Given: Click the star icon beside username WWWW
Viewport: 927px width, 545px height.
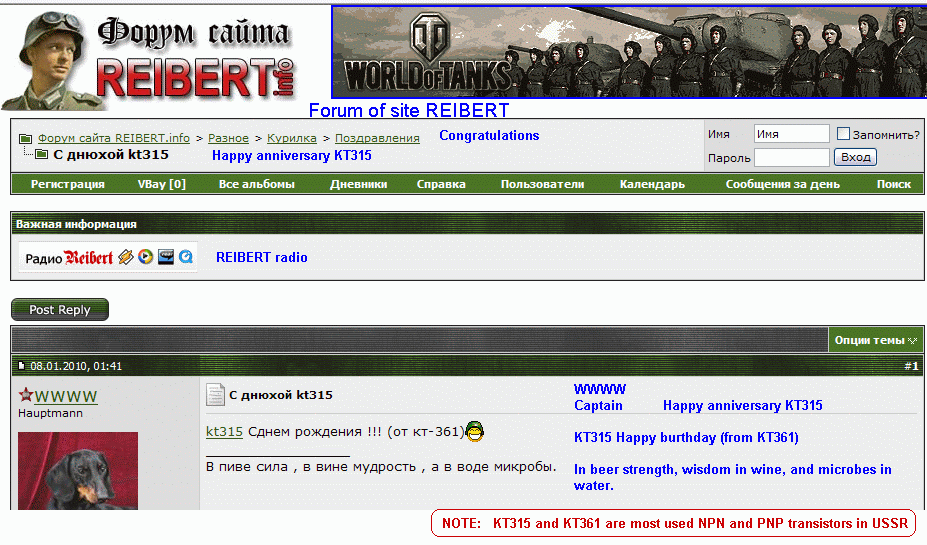Looking at the screenshot, I should [x=25, y=394].
